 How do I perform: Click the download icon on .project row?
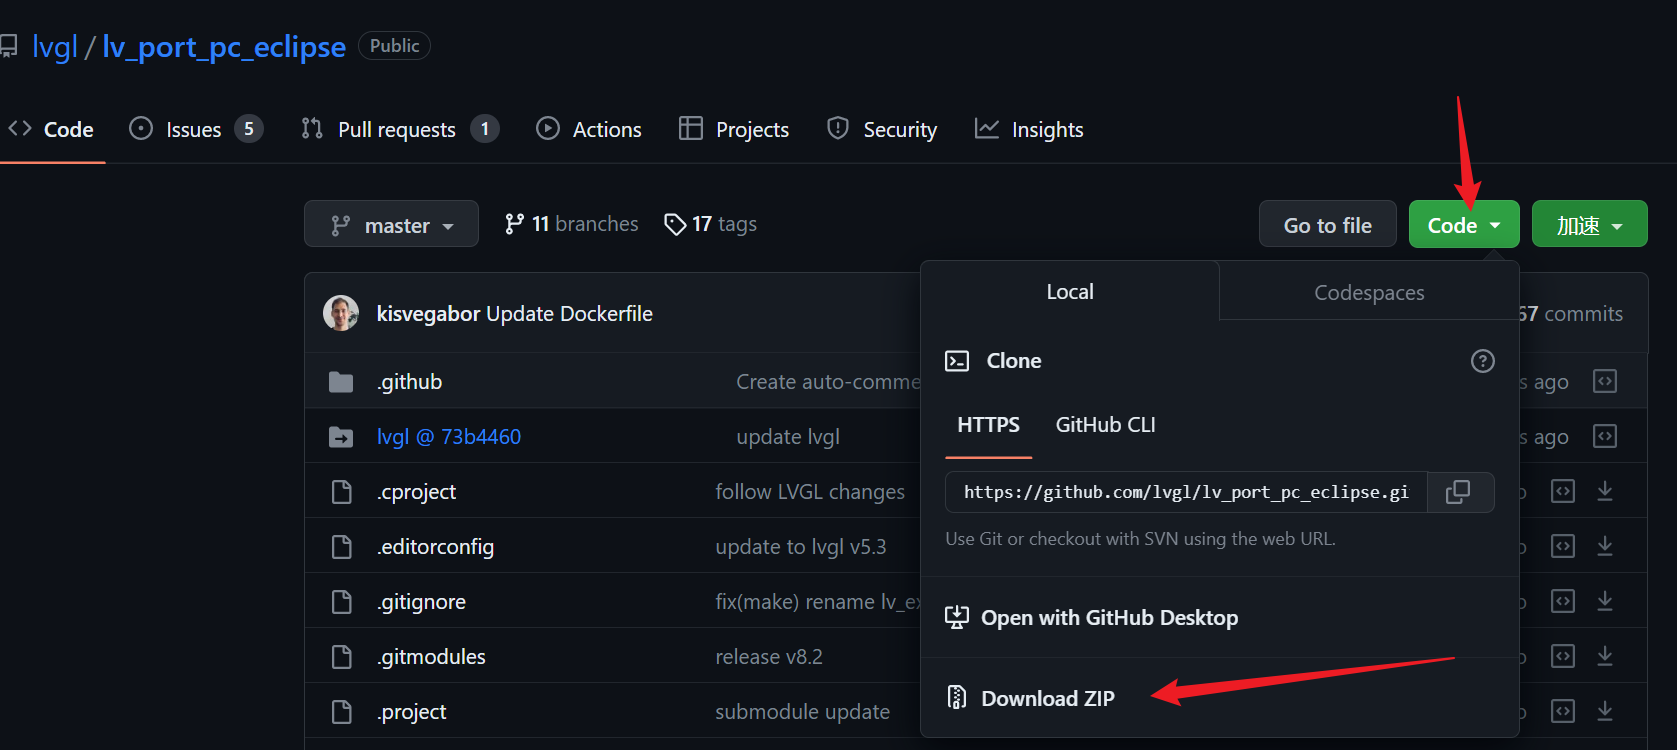(1605, 711)
